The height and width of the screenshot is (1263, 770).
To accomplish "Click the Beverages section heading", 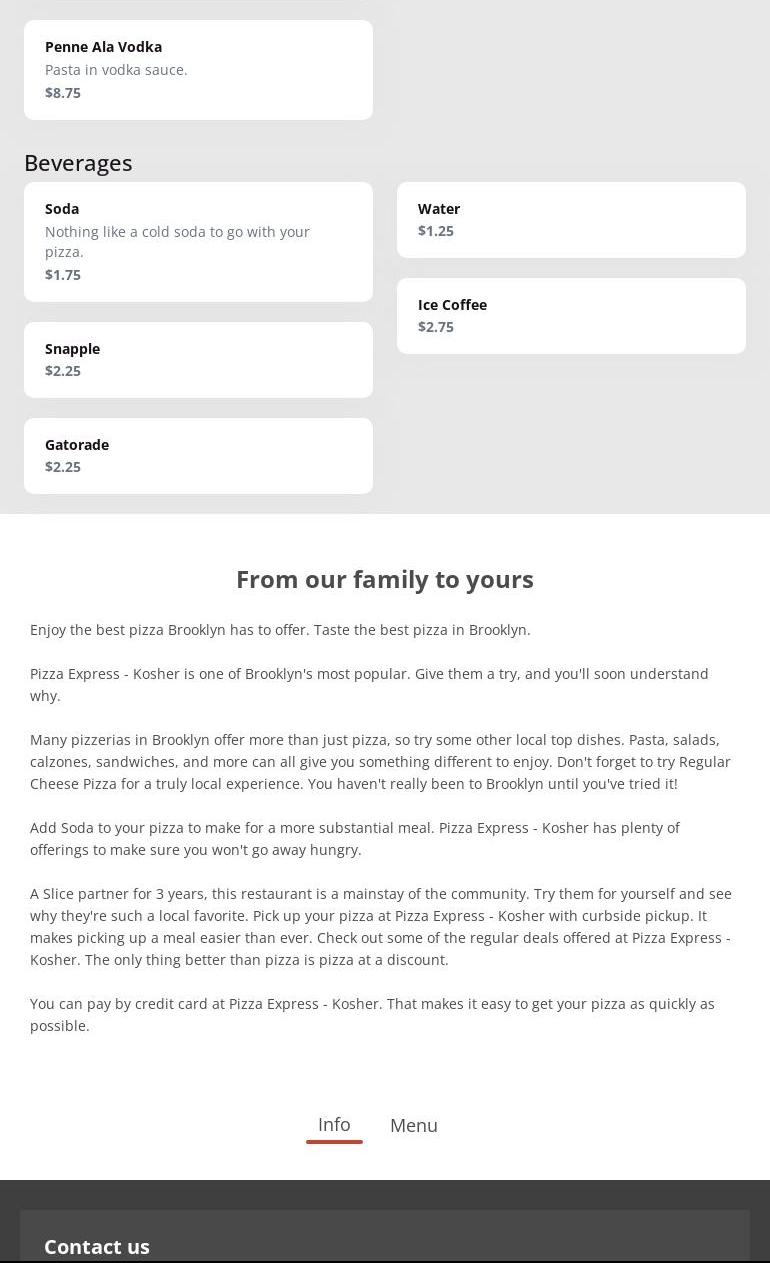I will pos(78,163).
